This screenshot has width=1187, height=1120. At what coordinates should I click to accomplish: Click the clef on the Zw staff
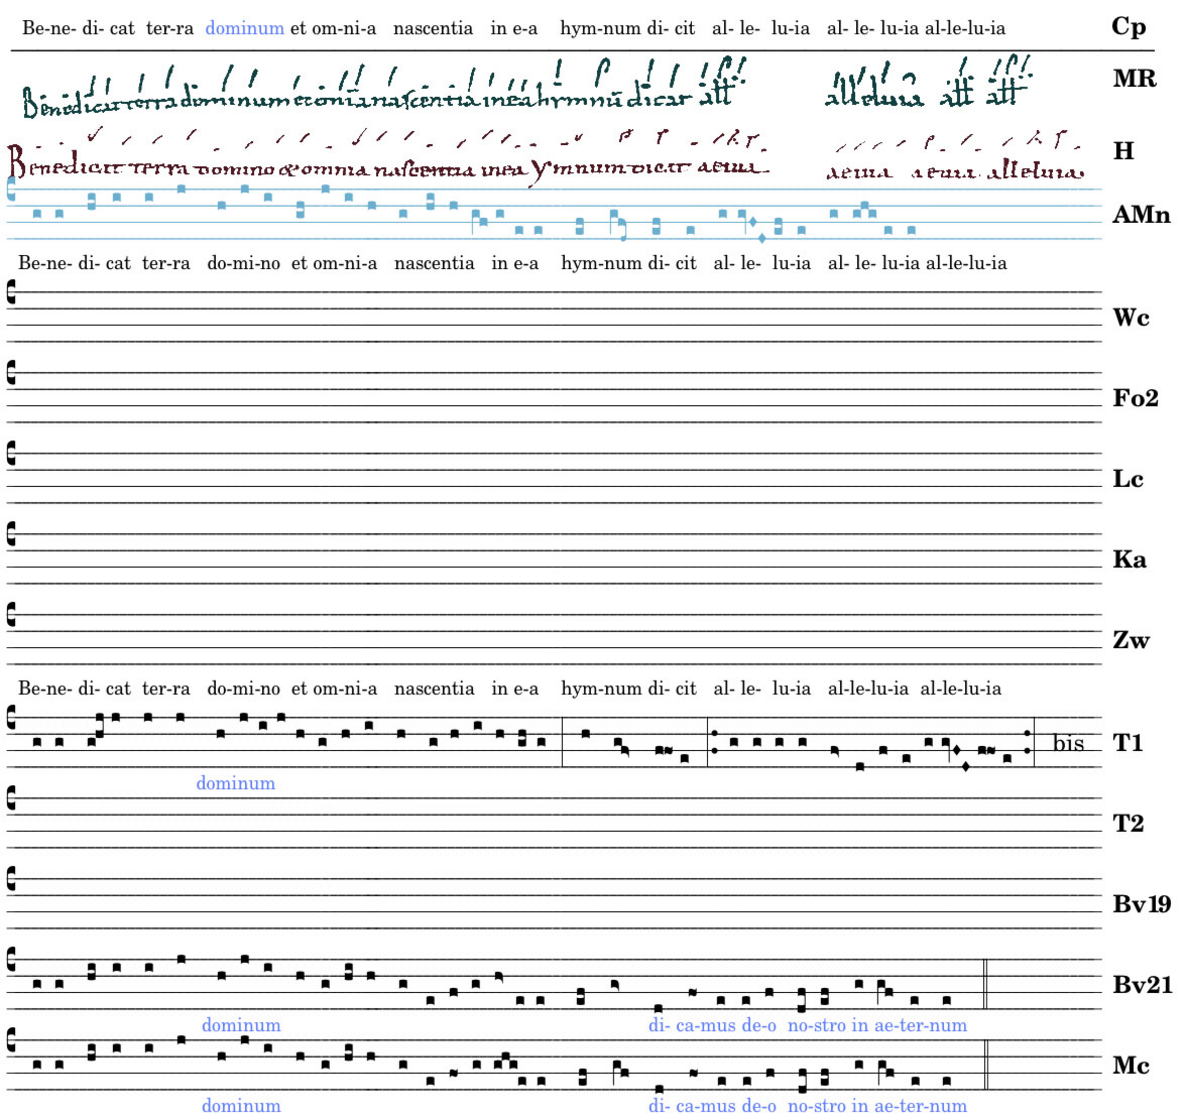pos(12,614)
